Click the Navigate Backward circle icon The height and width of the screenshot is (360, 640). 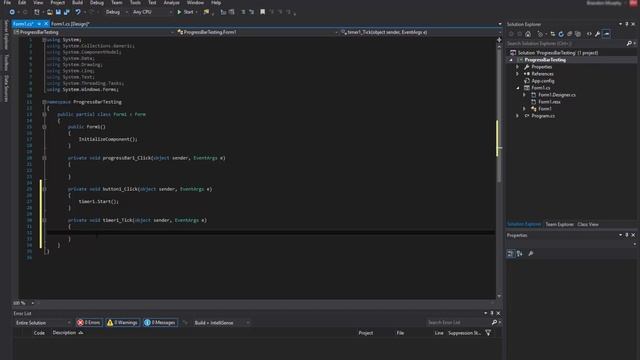pos(12,12)
